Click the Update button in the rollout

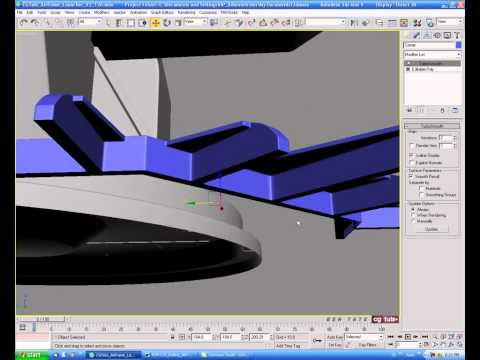(x=432, y=229)
